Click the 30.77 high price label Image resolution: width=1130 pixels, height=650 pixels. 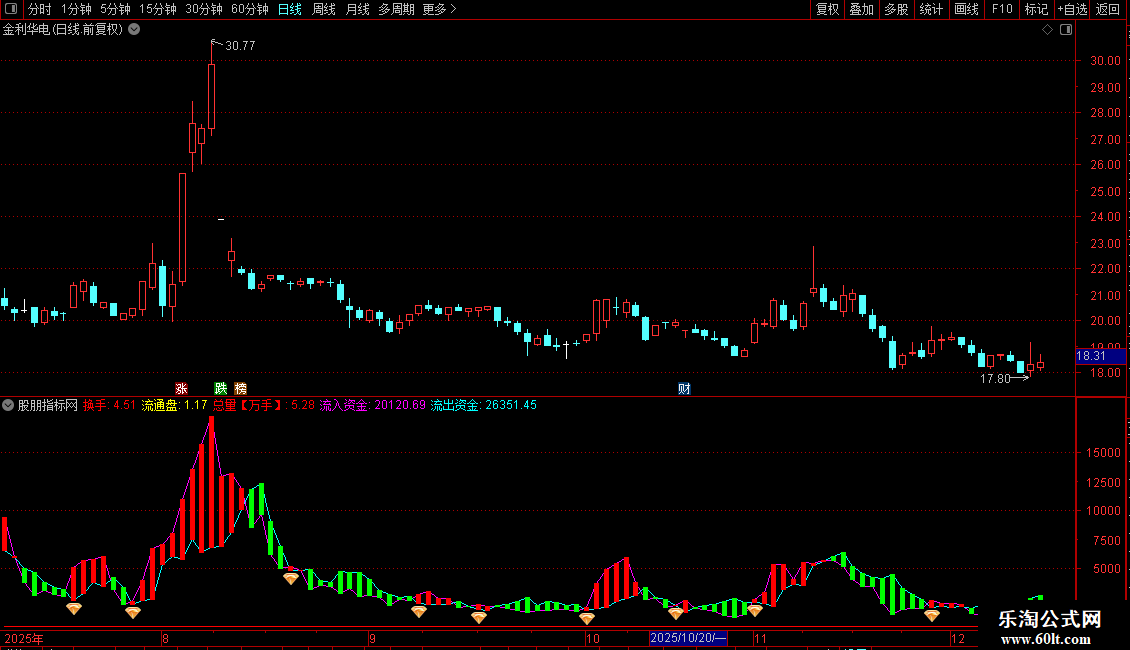coord(240,45)
